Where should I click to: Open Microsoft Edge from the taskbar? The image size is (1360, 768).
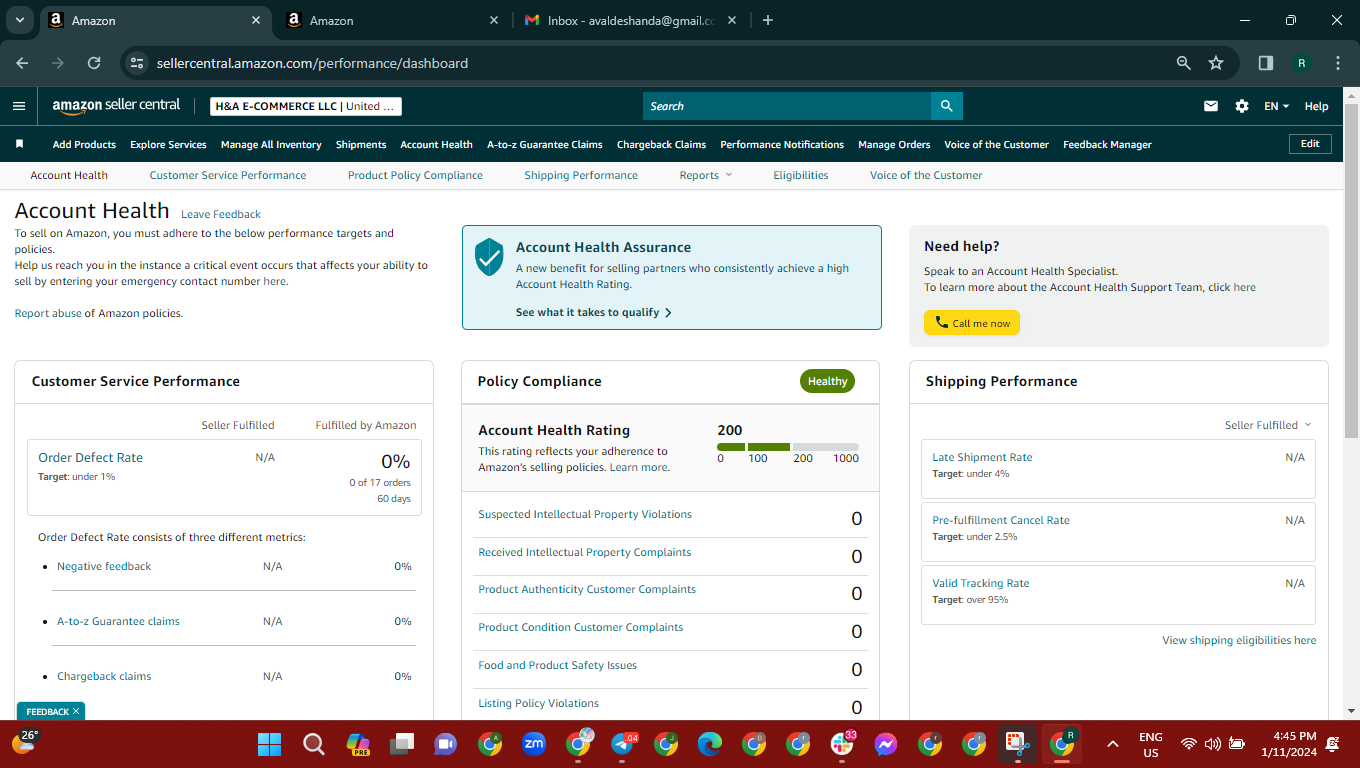[710, 744]
